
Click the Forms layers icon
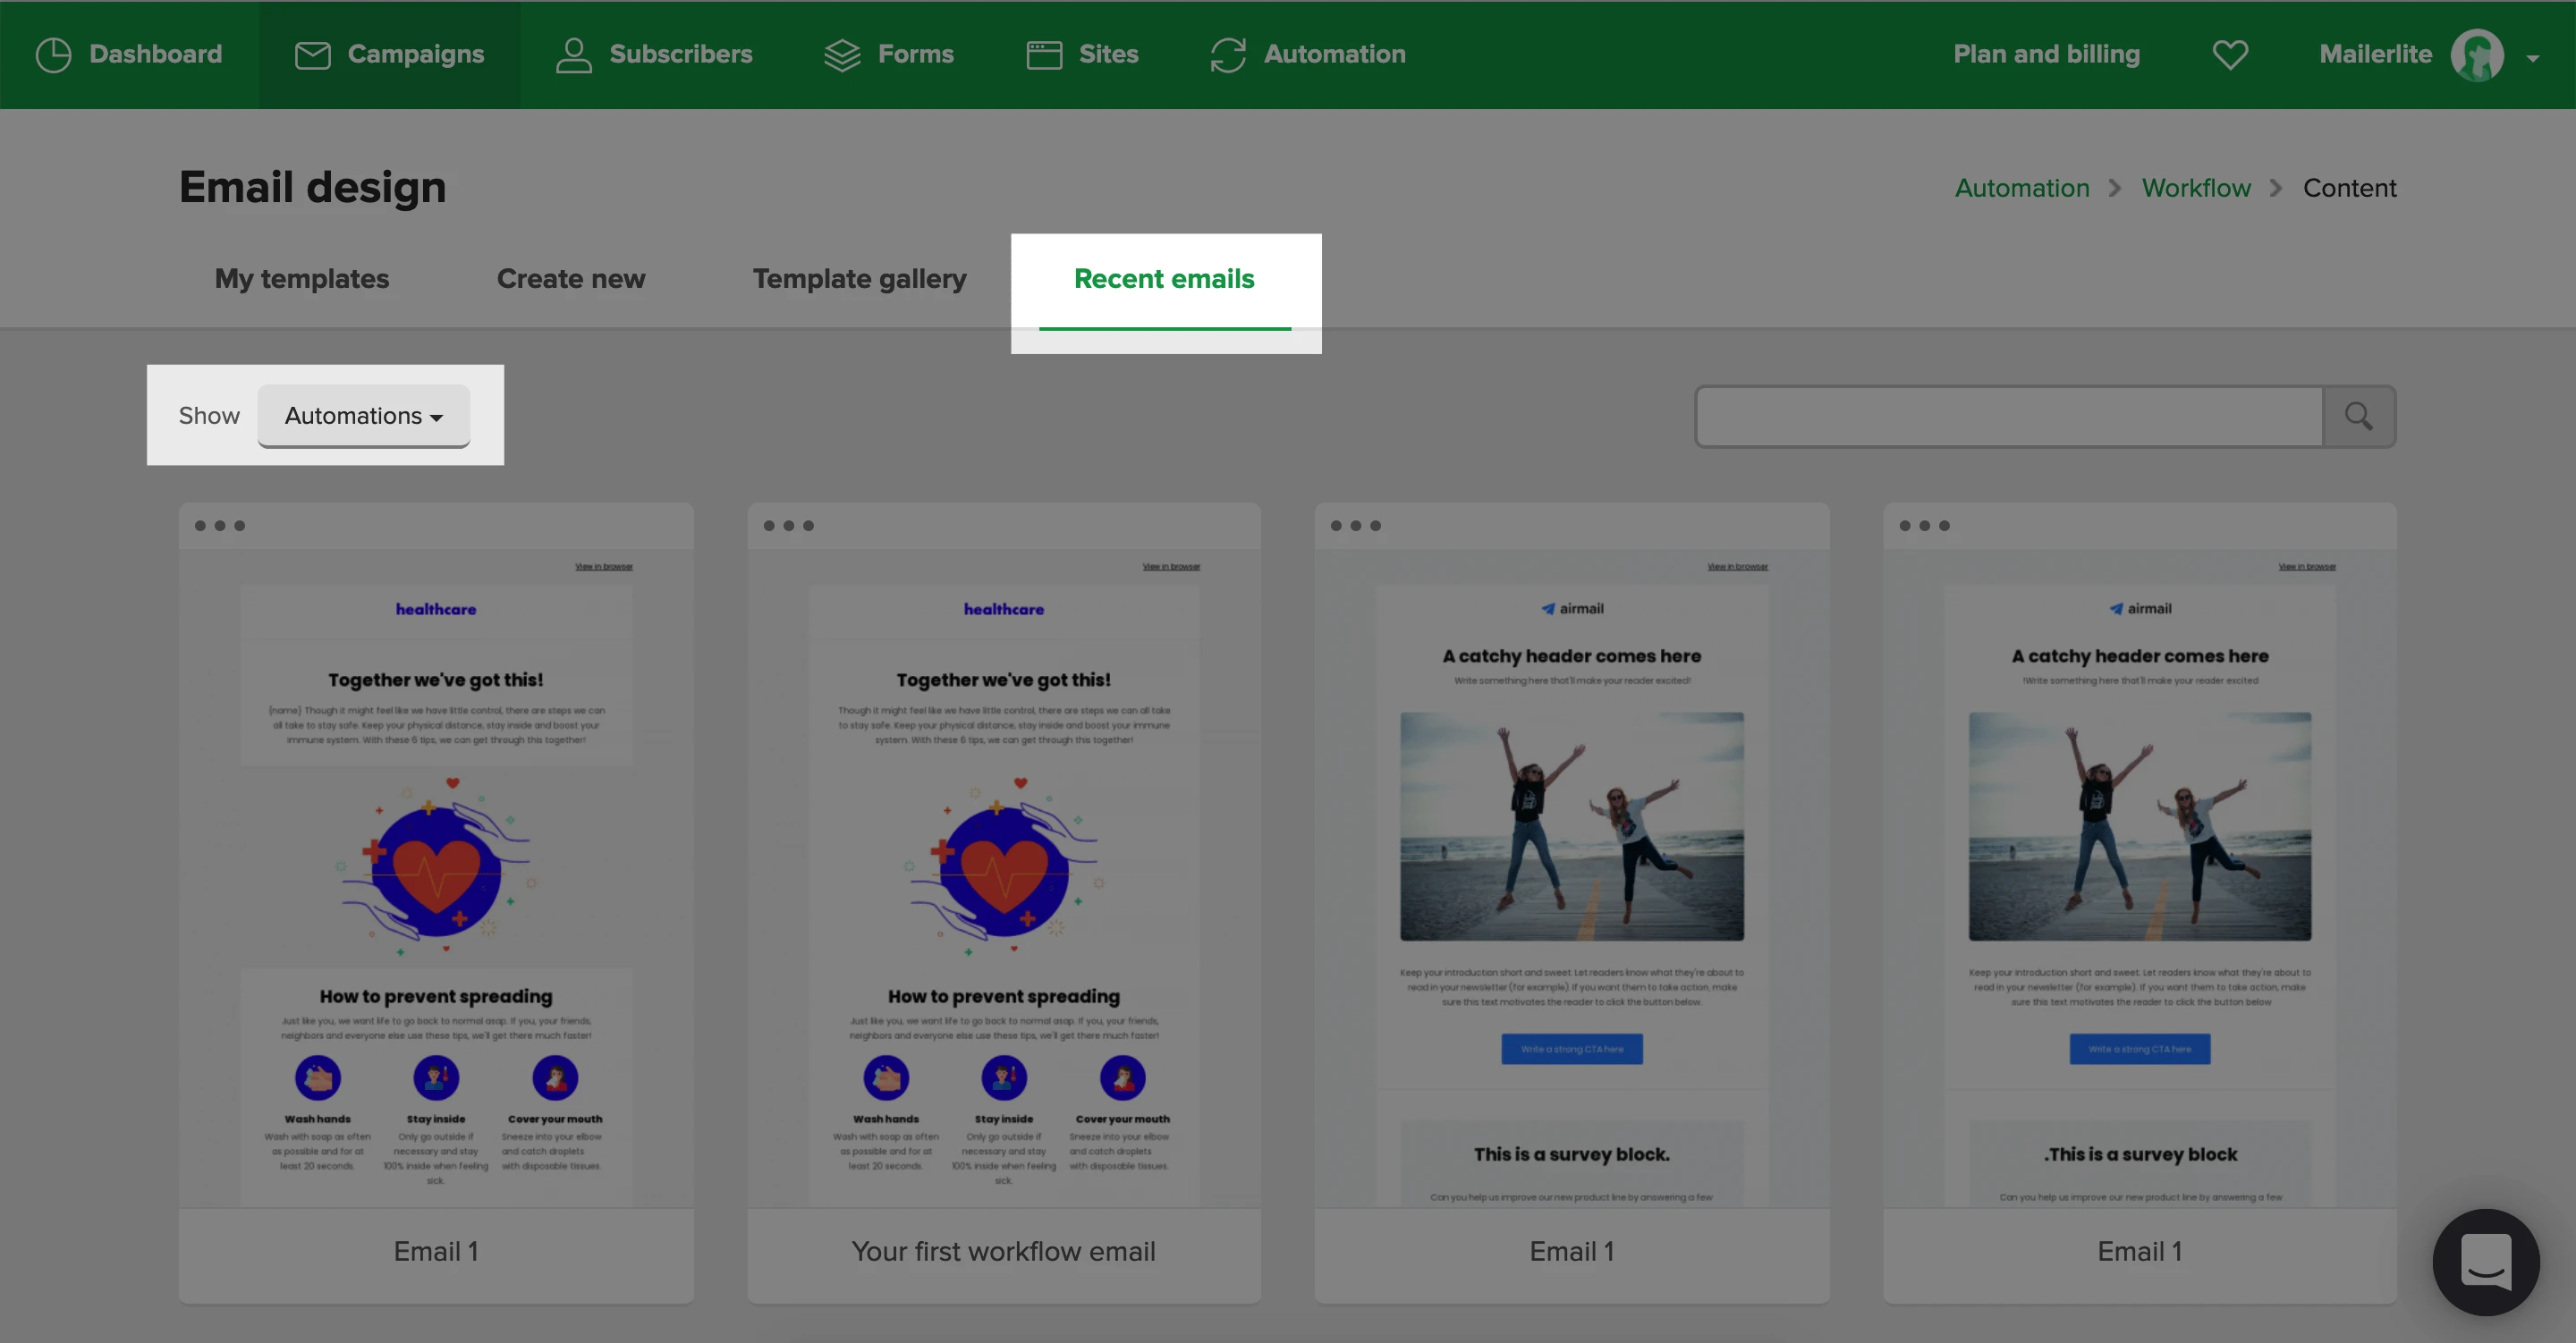click(842, 55)
